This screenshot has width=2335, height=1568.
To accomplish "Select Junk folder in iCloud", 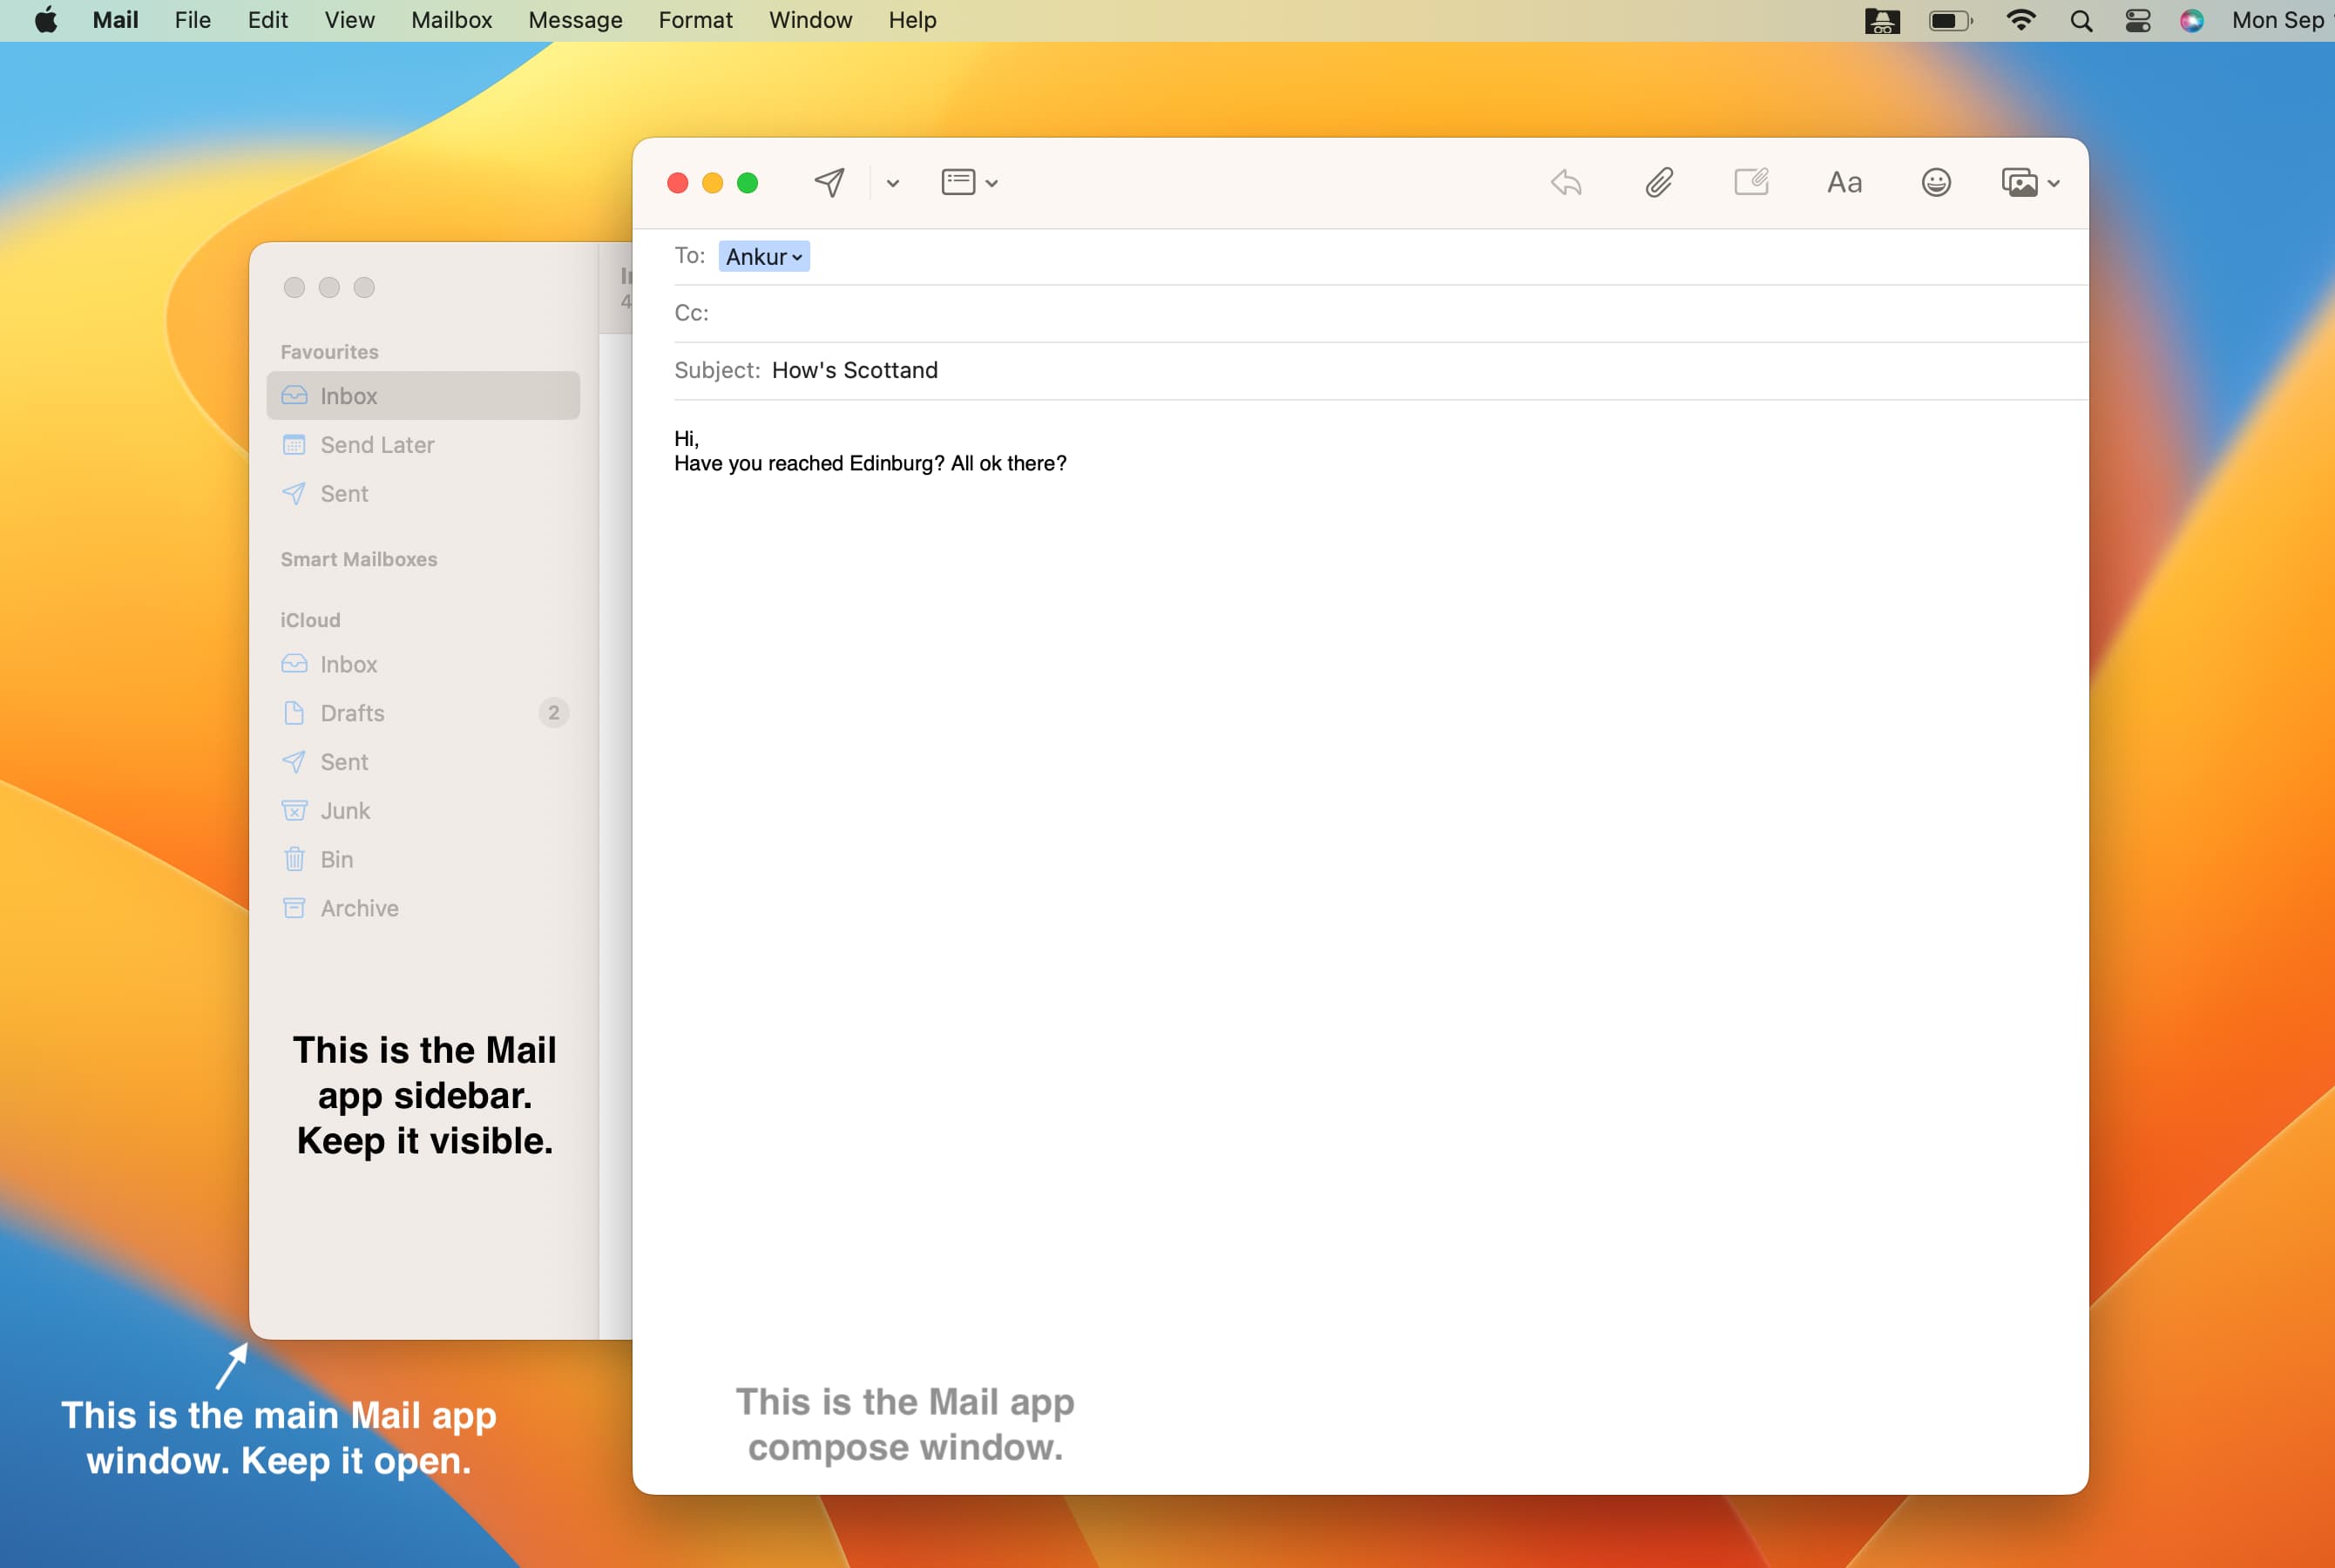I will click(343, 810).
